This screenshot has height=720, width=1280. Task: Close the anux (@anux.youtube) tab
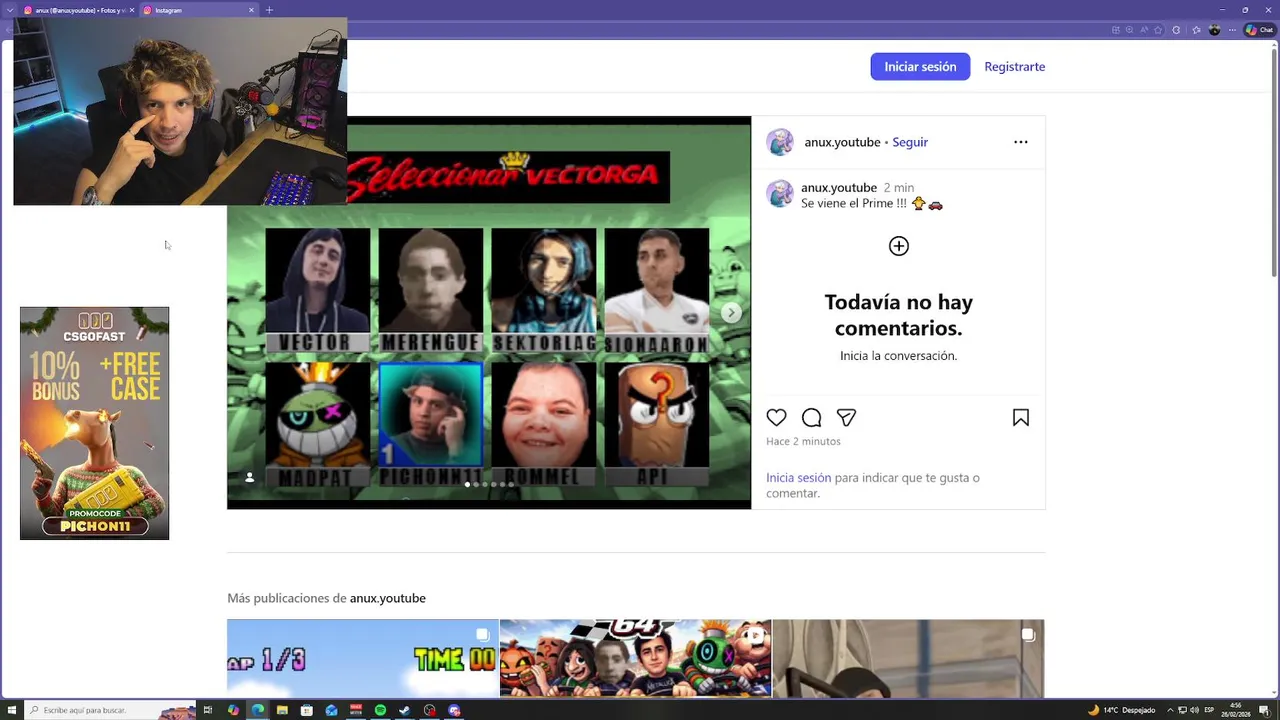(132, 10)
